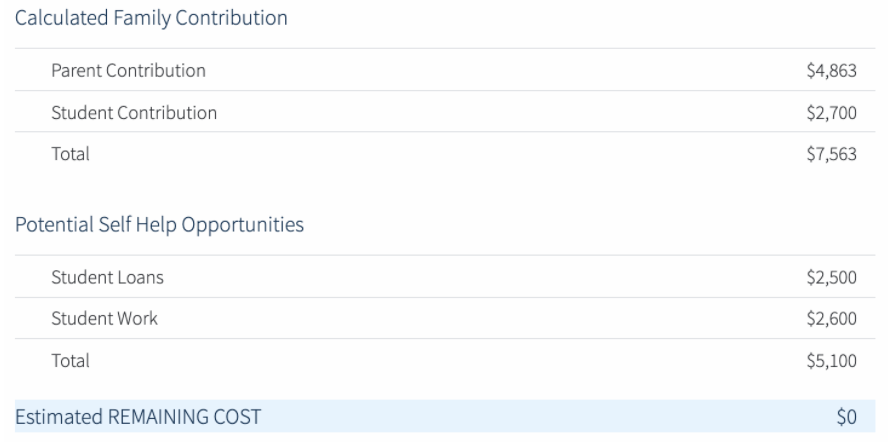888x444 pixels.
Task: Click the Potential Self Help Opportunities heading
Action: [x=159, y=224]
